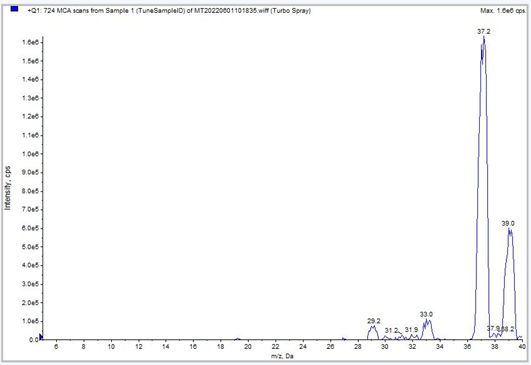Click the blue legend square beside the title

coord(14,9)
